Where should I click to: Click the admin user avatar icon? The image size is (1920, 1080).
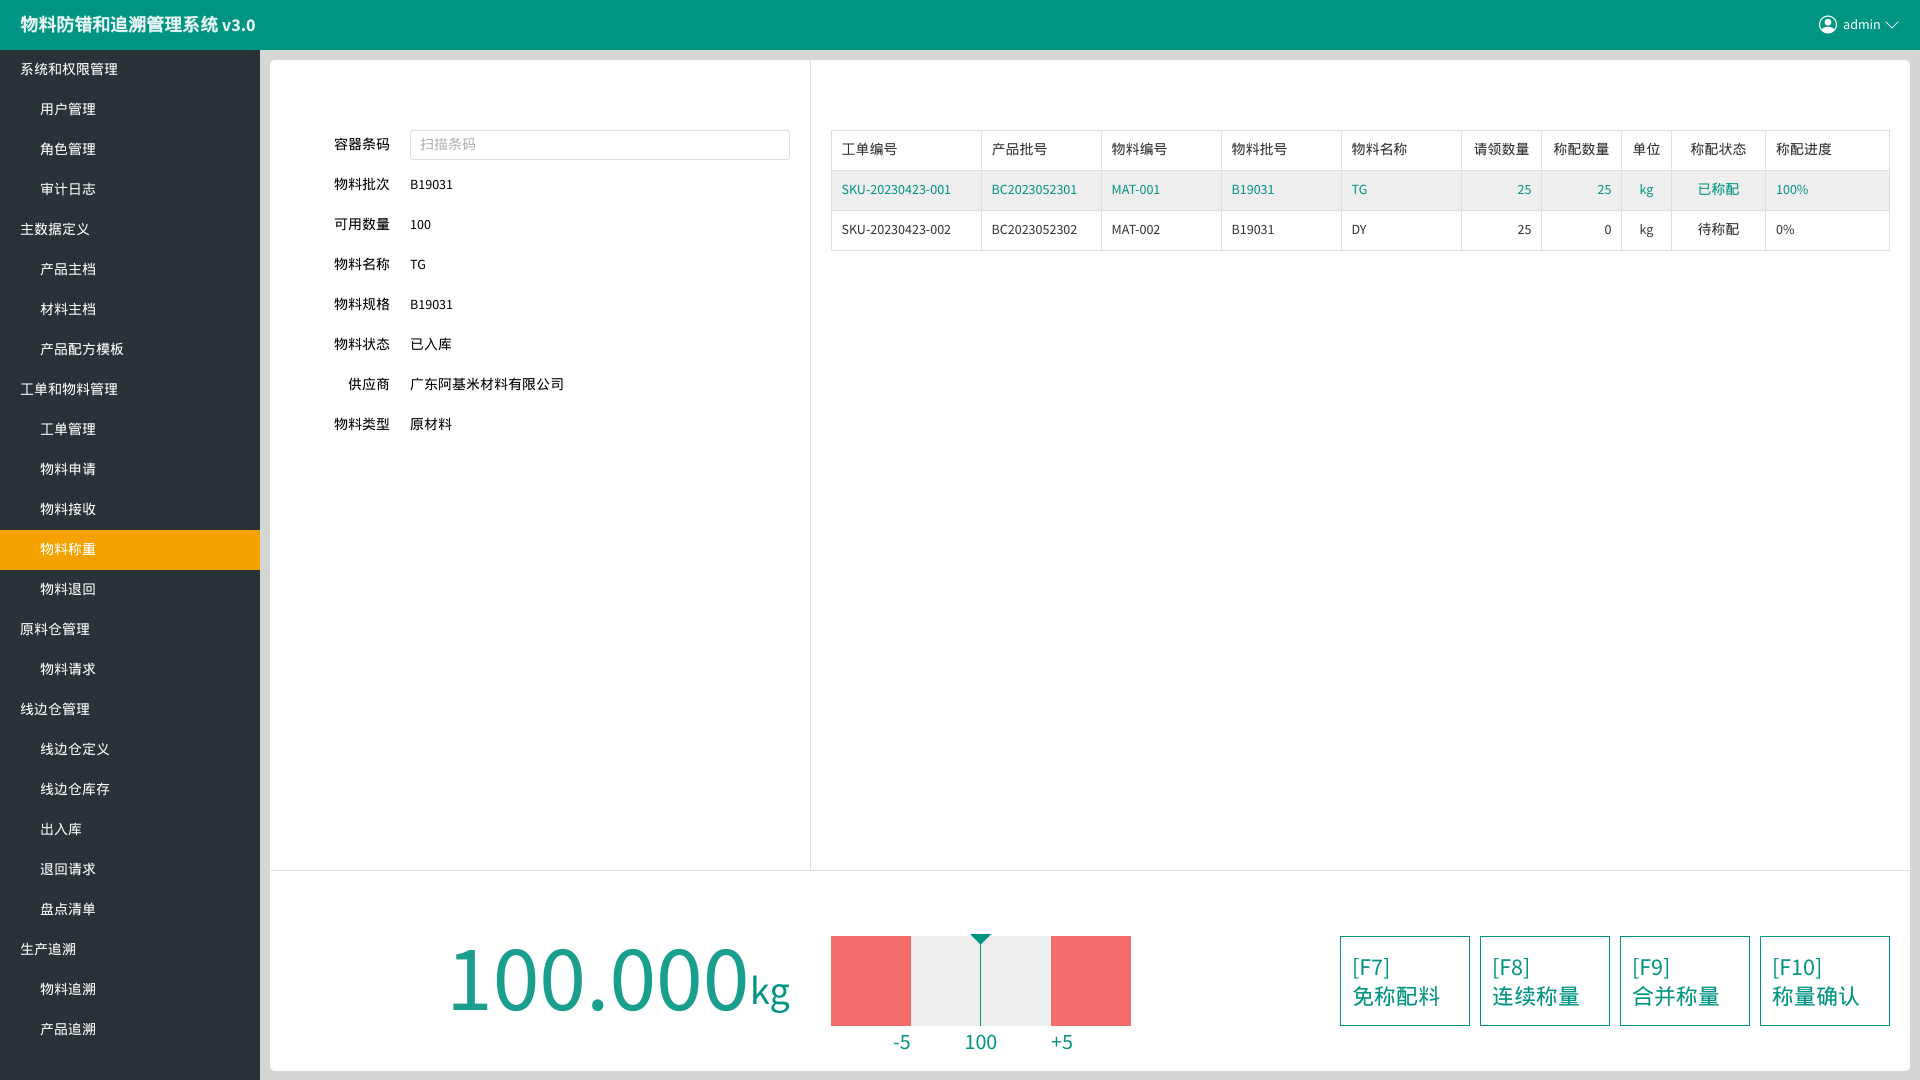pos(1828,25)
